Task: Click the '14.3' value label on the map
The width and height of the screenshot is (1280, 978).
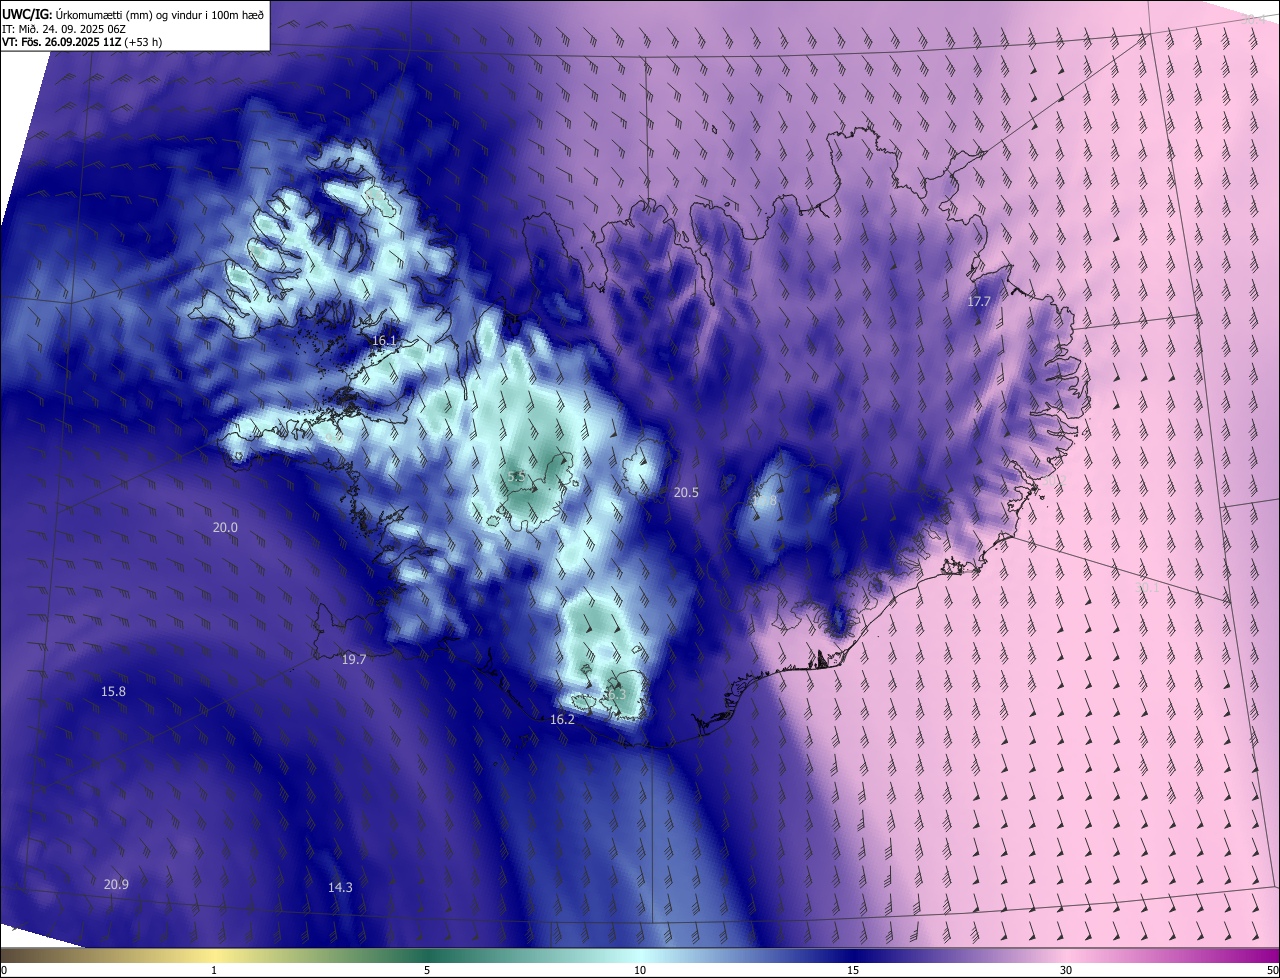Action: pyautogui.click(x=340, y=887)
